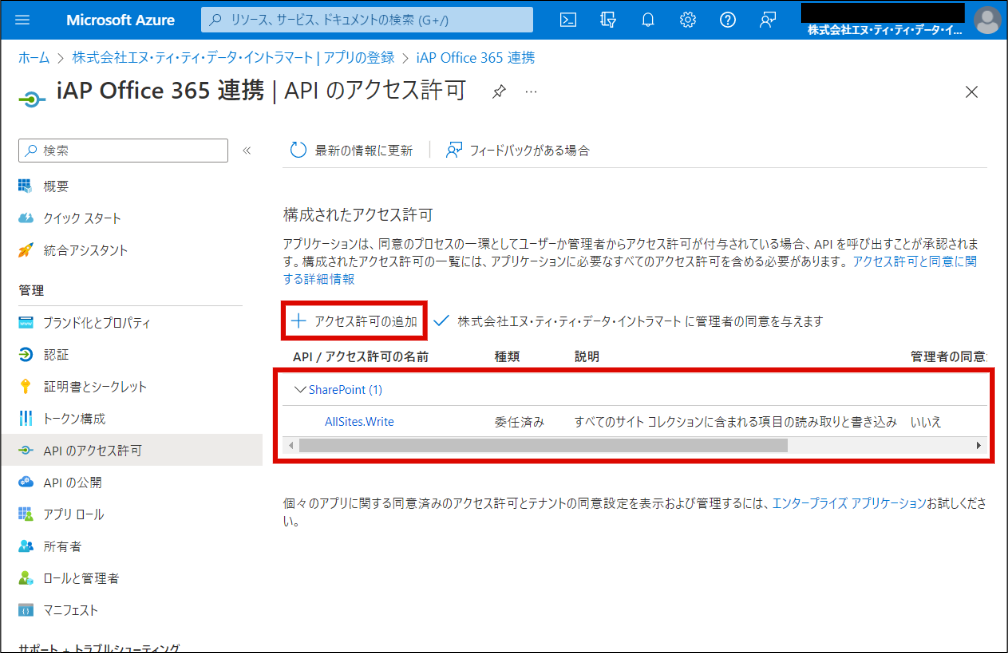This screenshot has height=653, width=1008.
Task: Collapse the SharePoint (1) permission group
Action: tap(298, 389)
